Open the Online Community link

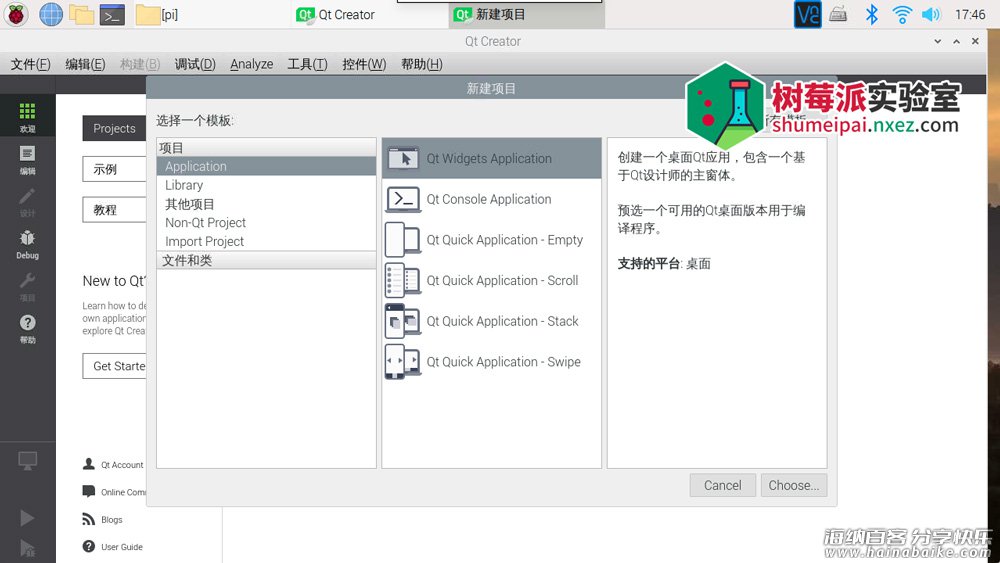123,492
